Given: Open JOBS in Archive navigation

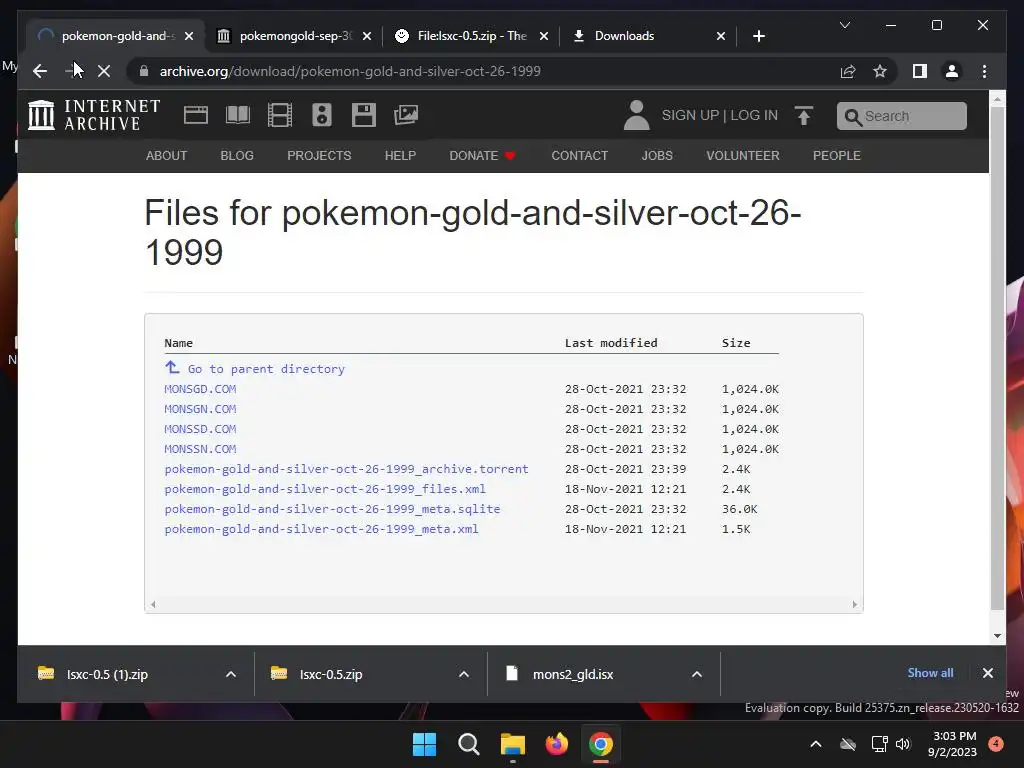Looking at the screenshot, I should pyautogui.click(x=657, y=155).
